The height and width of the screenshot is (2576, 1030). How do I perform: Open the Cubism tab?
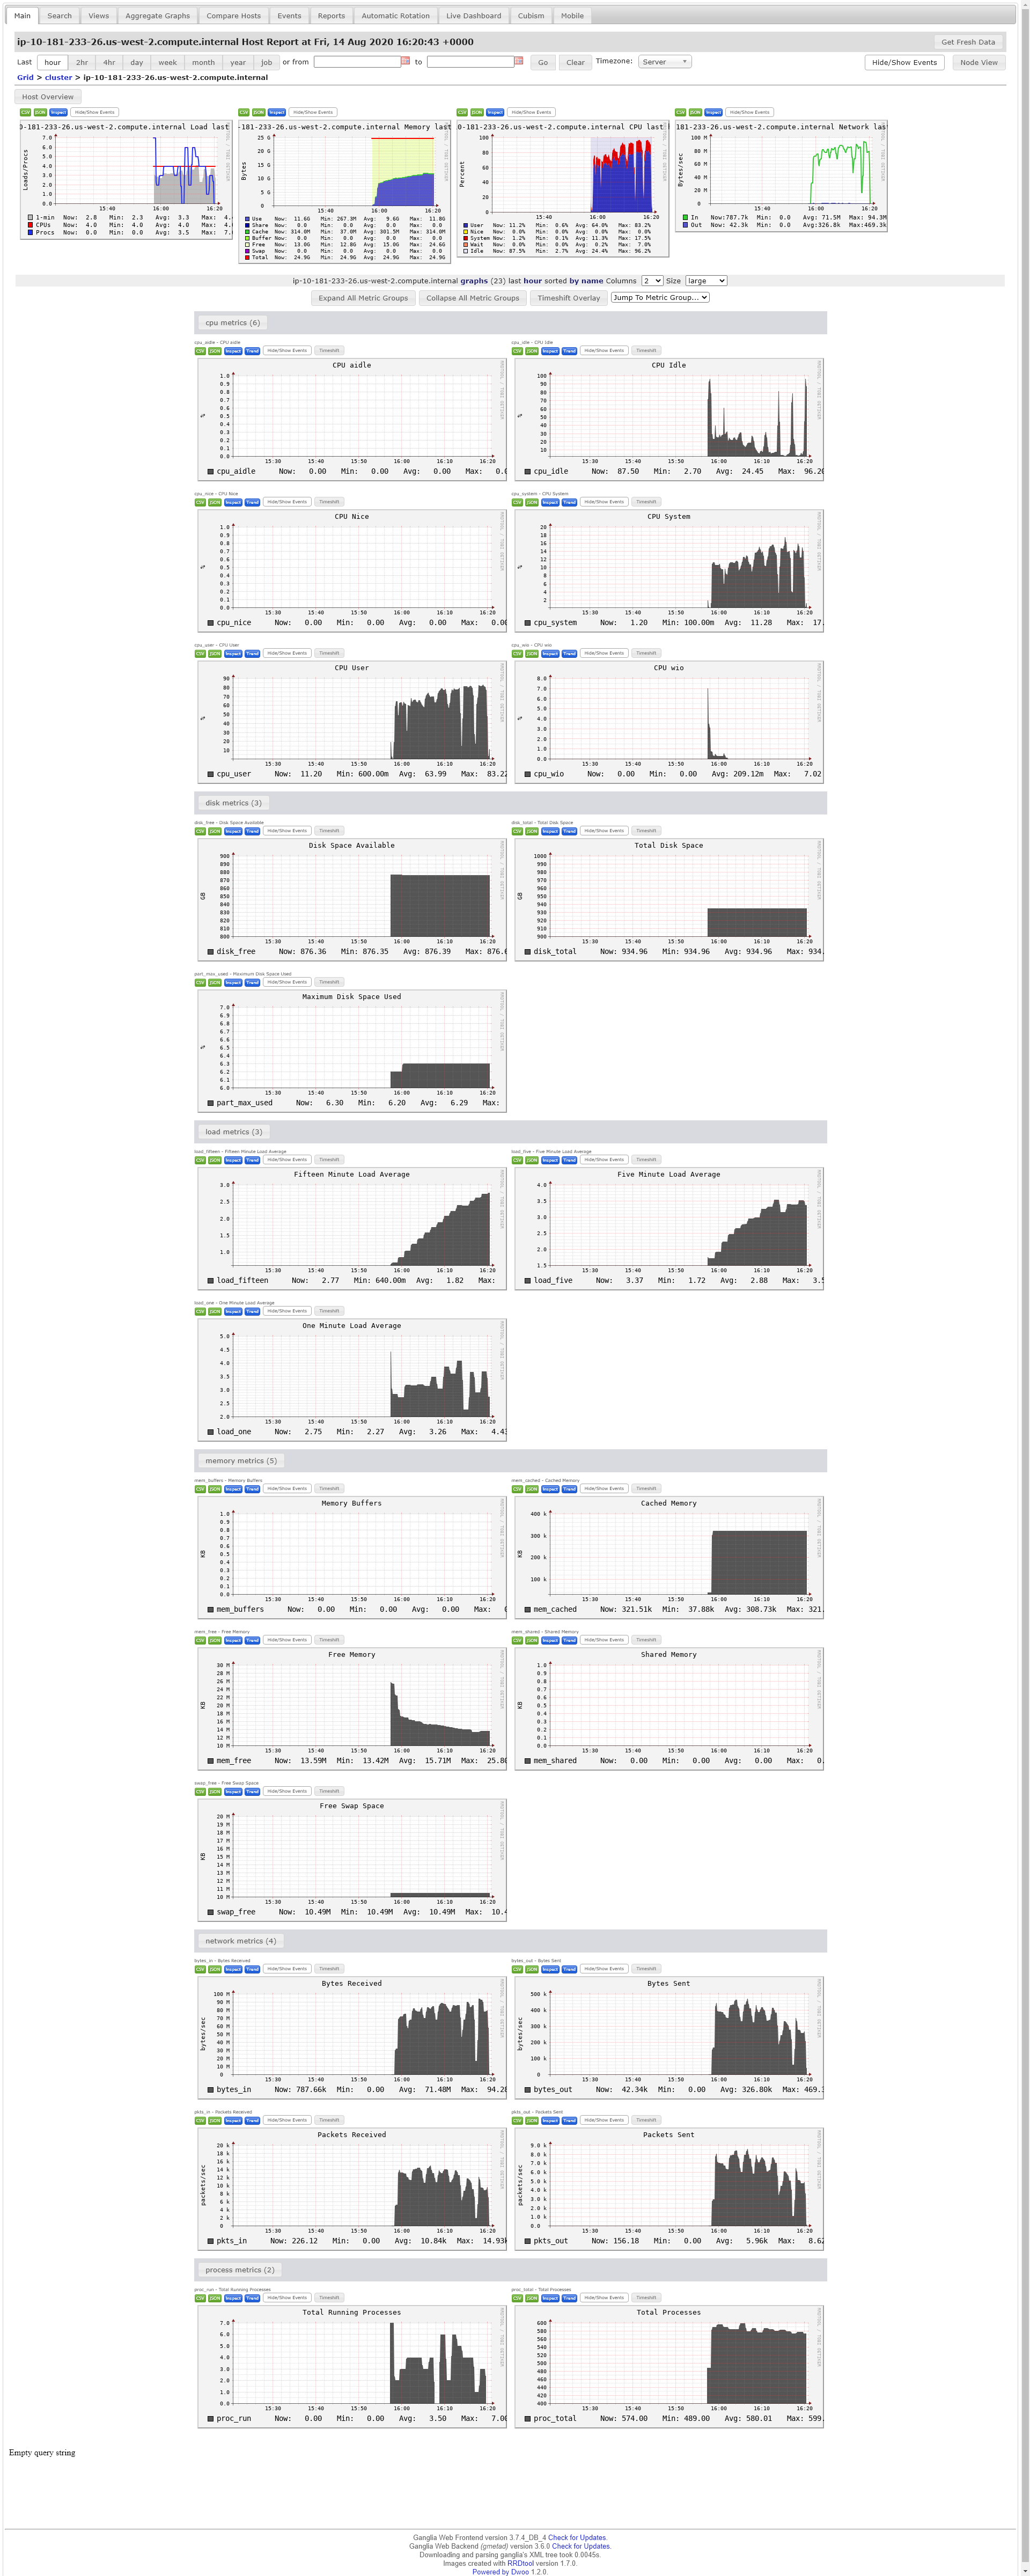tap(531, 16)
